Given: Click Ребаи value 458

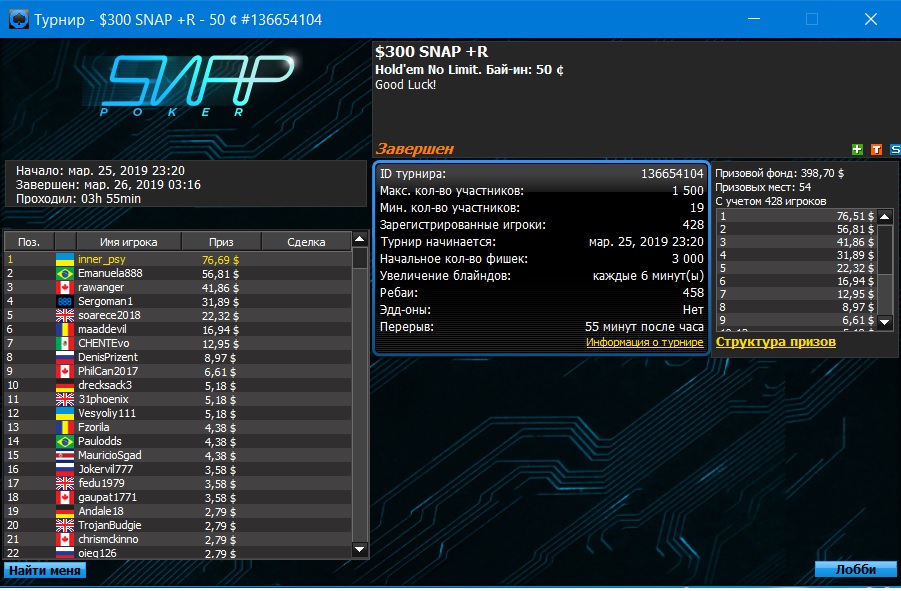Looking at the screenshot, I should pos(692,293).
